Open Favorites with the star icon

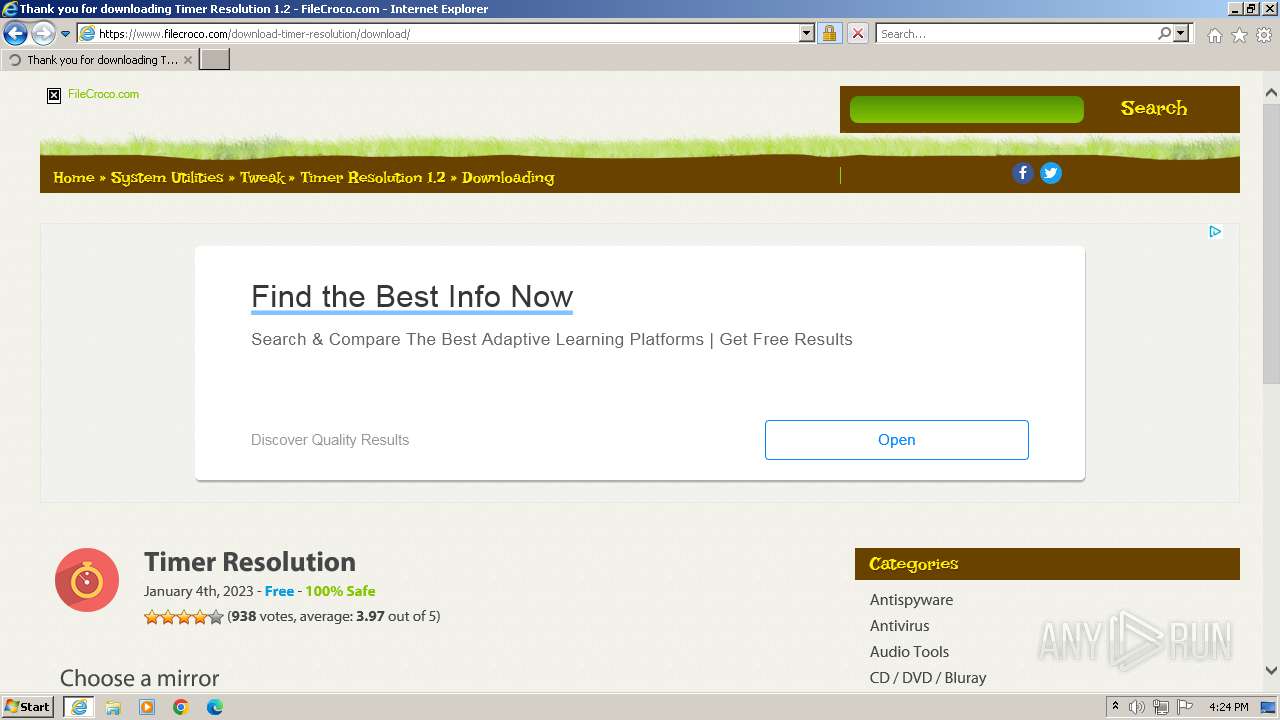coord(1239,35)
